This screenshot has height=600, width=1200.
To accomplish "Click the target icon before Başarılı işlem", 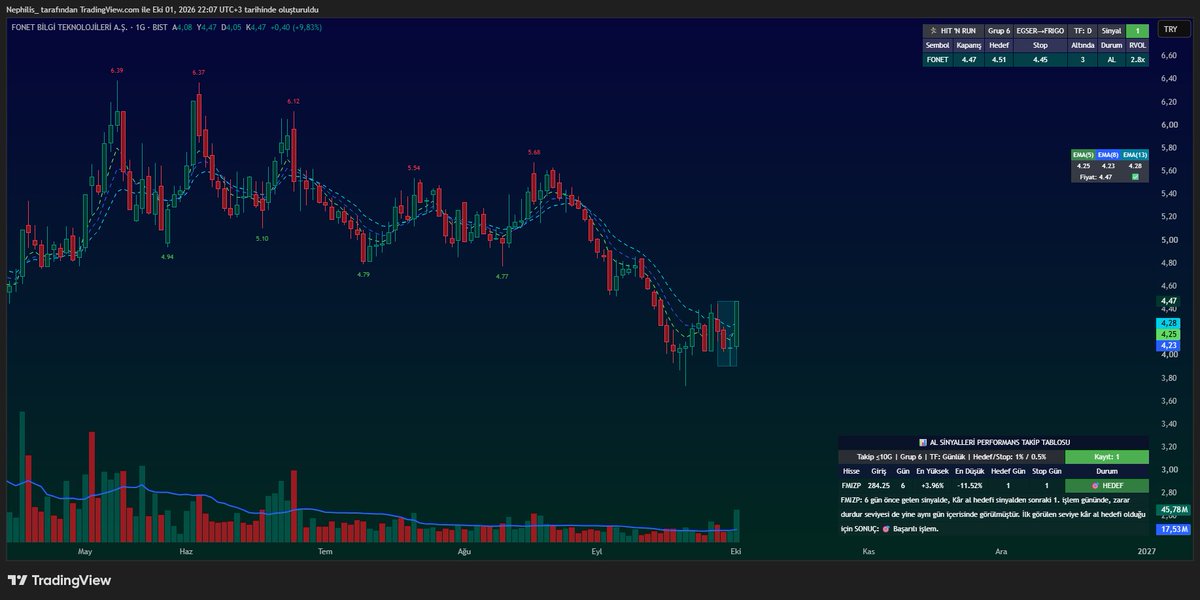I will pyautogui.click(x=885, y=528).
